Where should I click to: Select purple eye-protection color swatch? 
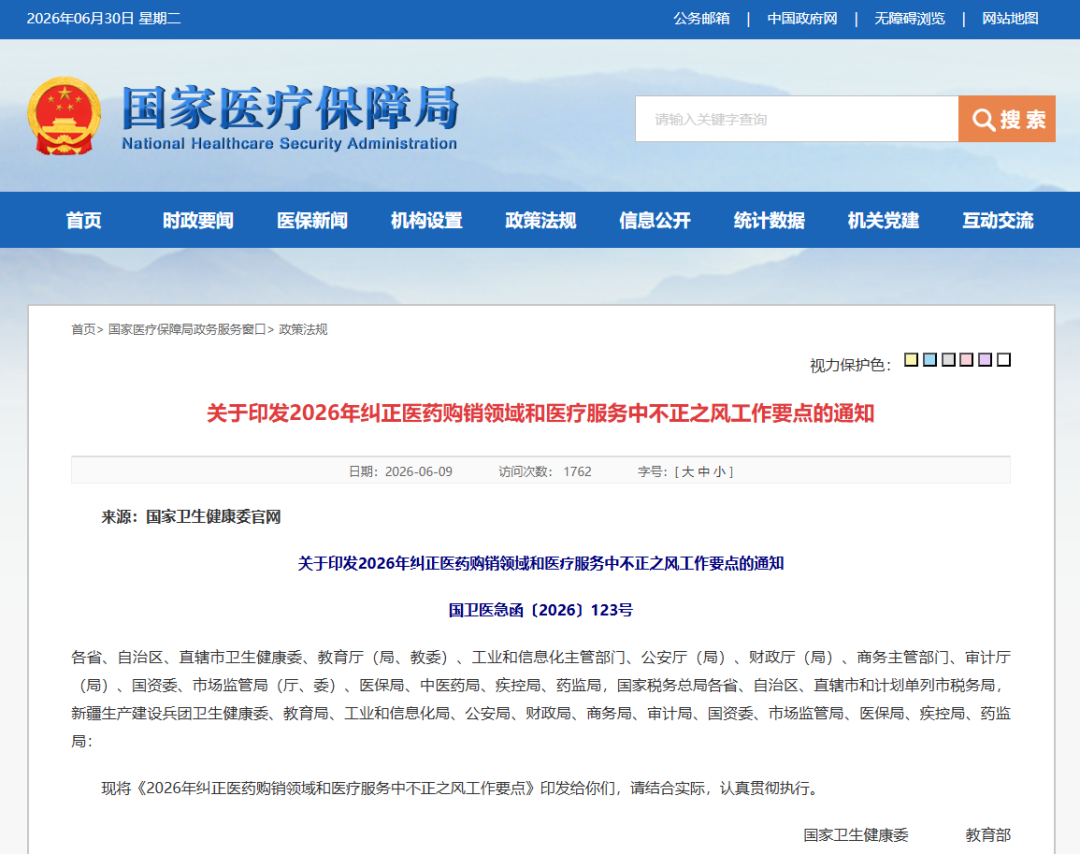tap(985, 360)
